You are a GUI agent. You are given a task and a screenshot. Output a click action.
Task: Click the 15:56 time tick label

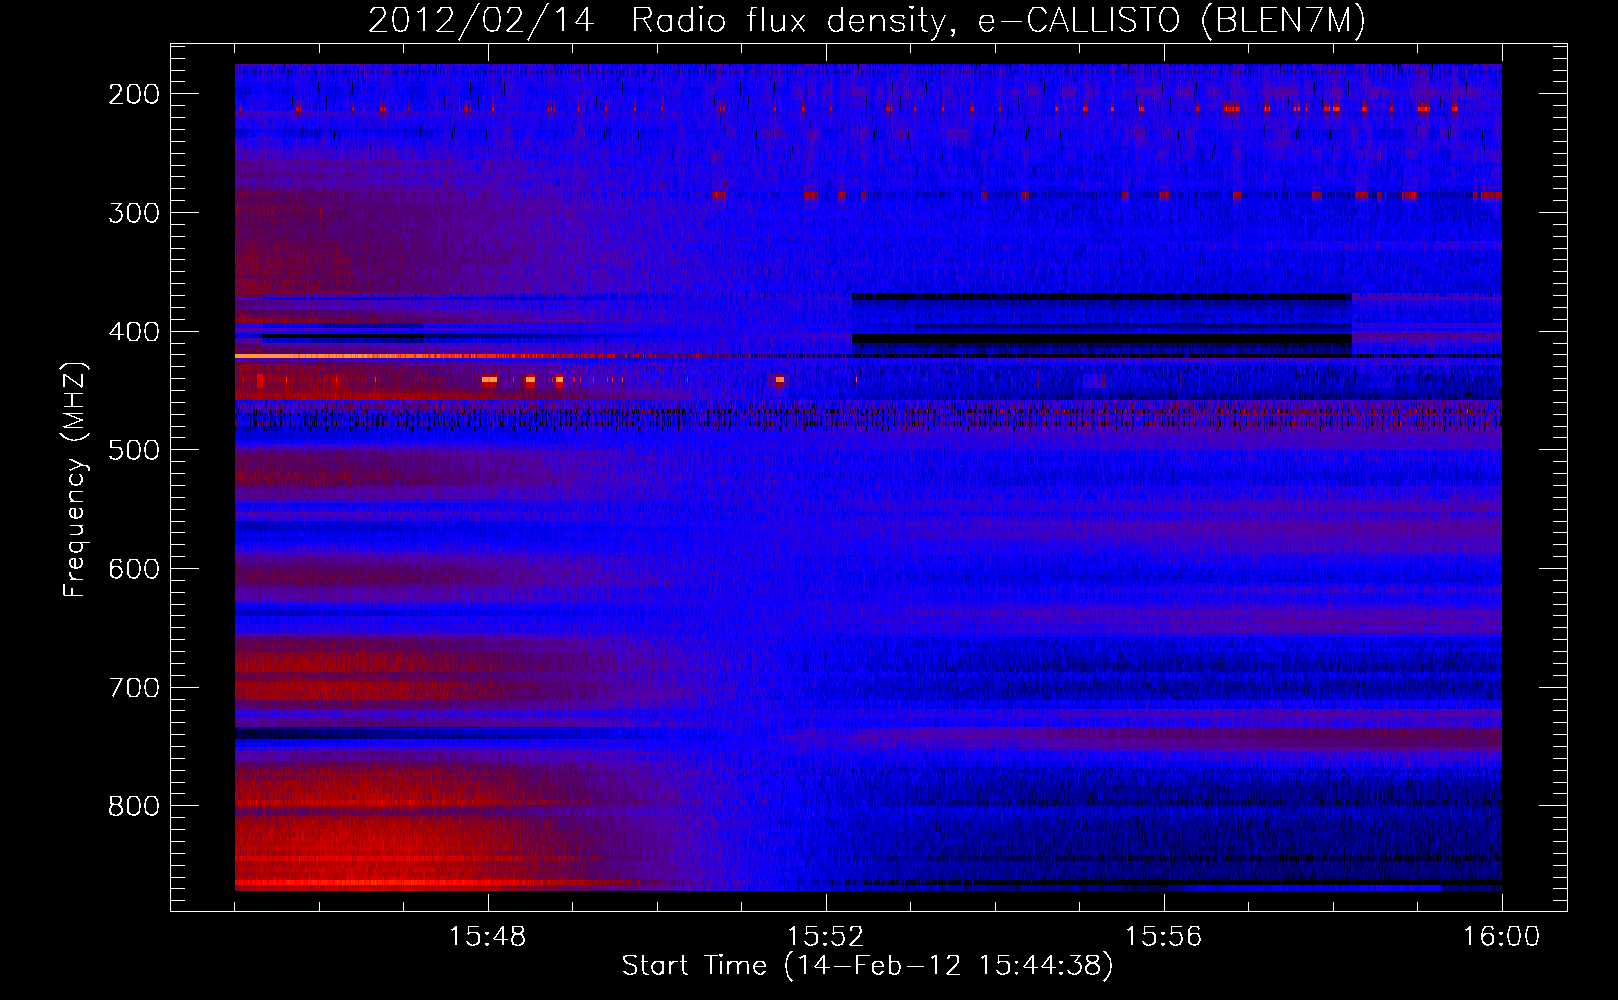coord(1164,937)
